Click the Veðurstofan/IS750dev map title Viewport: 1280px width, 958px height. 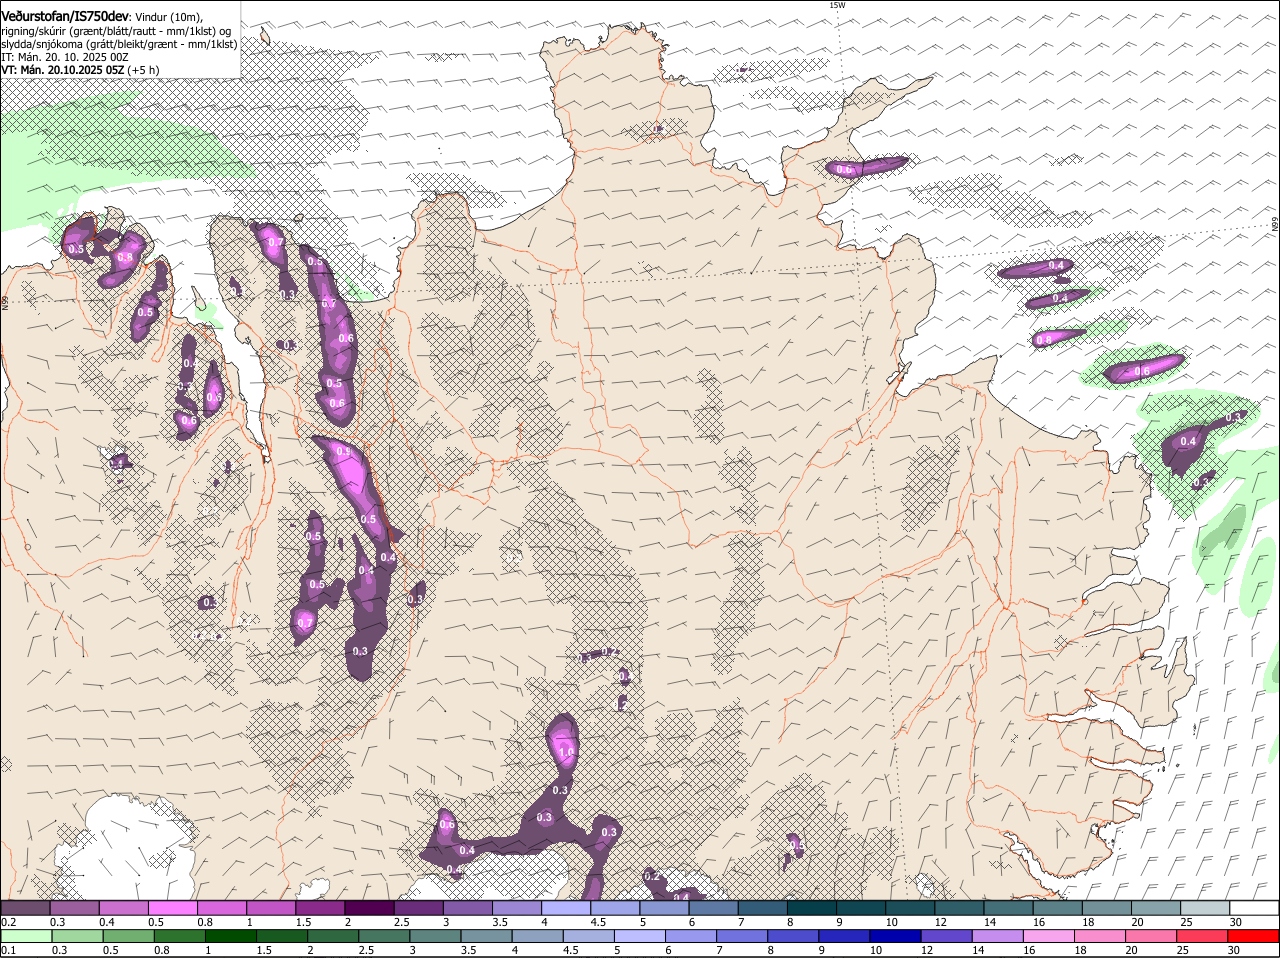(65, 16)
